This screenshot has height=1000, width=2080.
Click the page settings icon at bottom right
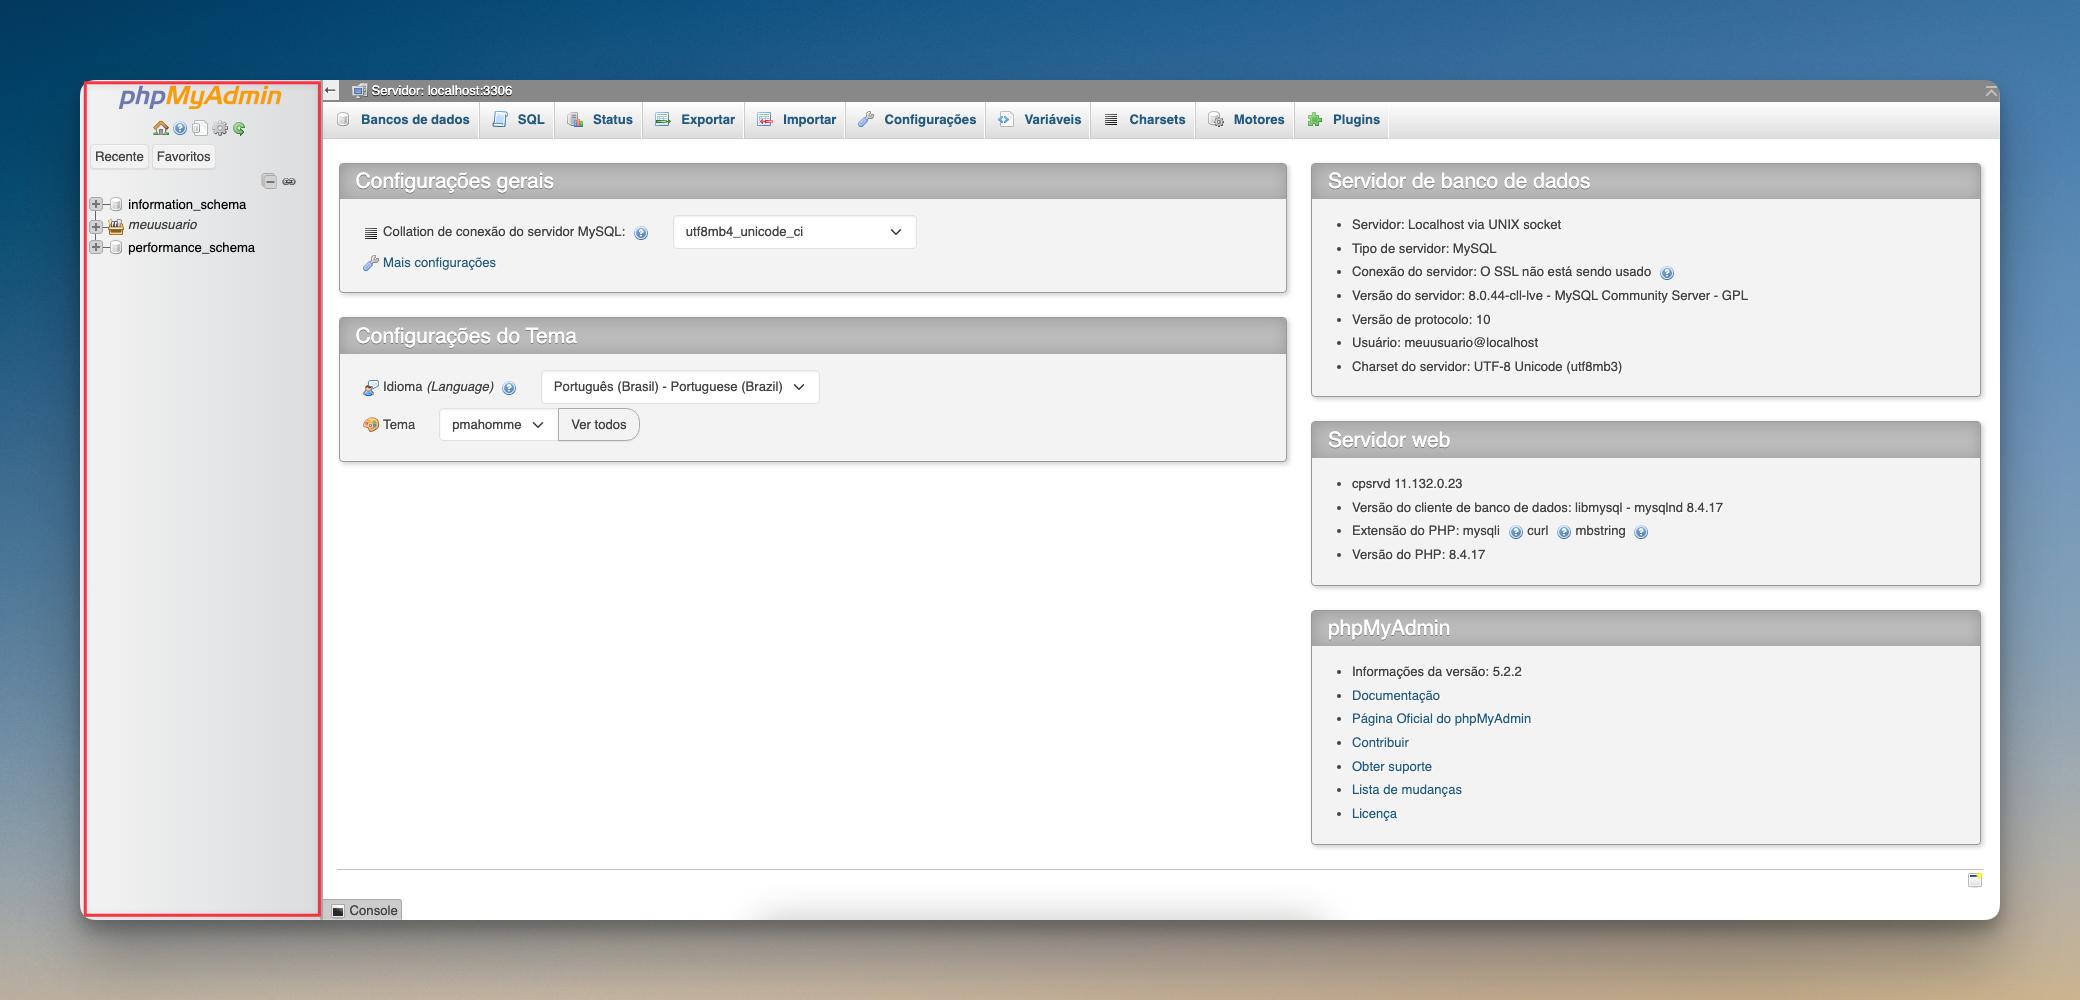point(1974,880)
